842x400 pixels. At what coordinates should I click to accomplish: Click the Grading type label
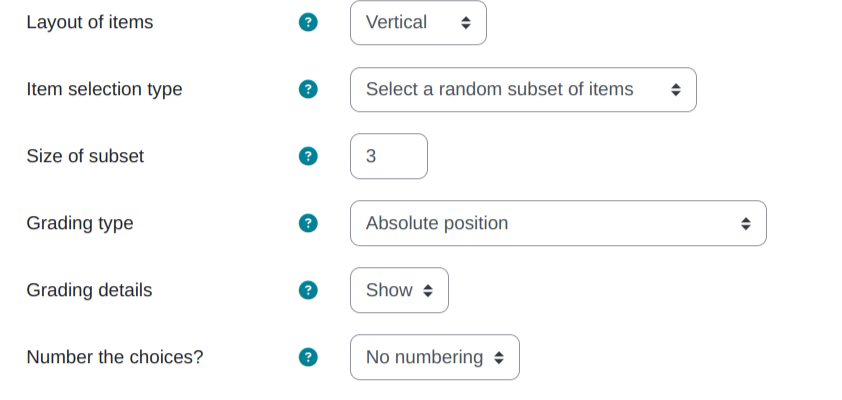pyautogui.click(x=80, y=223)
